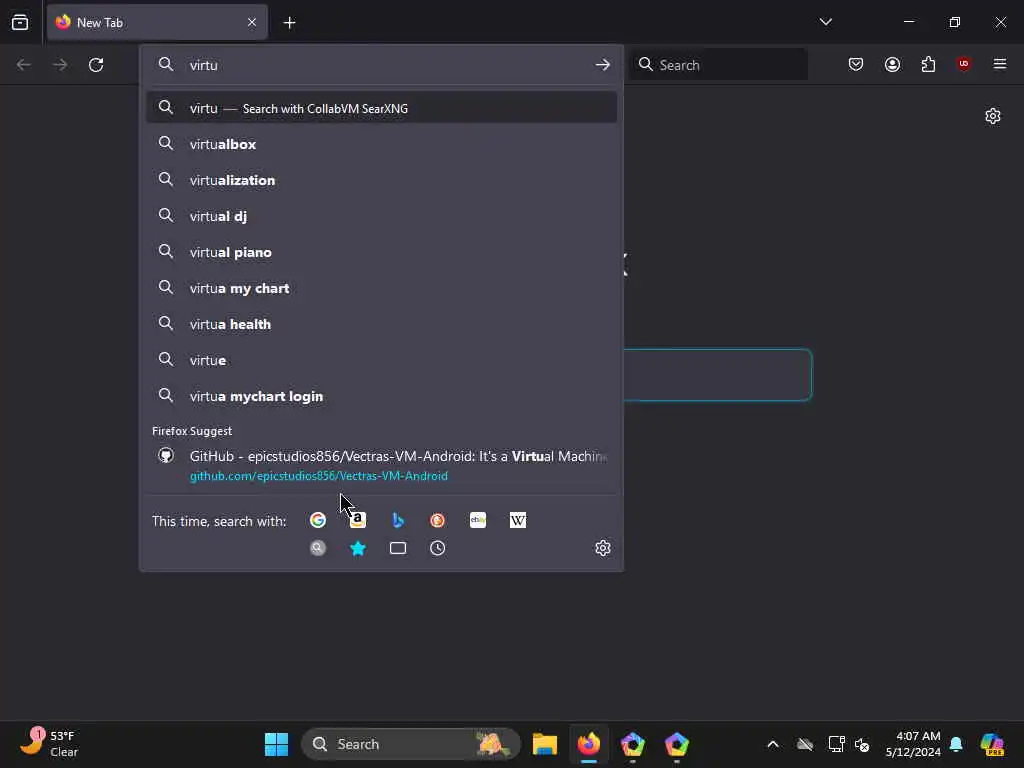Screen dimensions: 1024x768
Task: Open the GitHub Vectras-VM-Android suggestion
Action: [x=381, y=465]
